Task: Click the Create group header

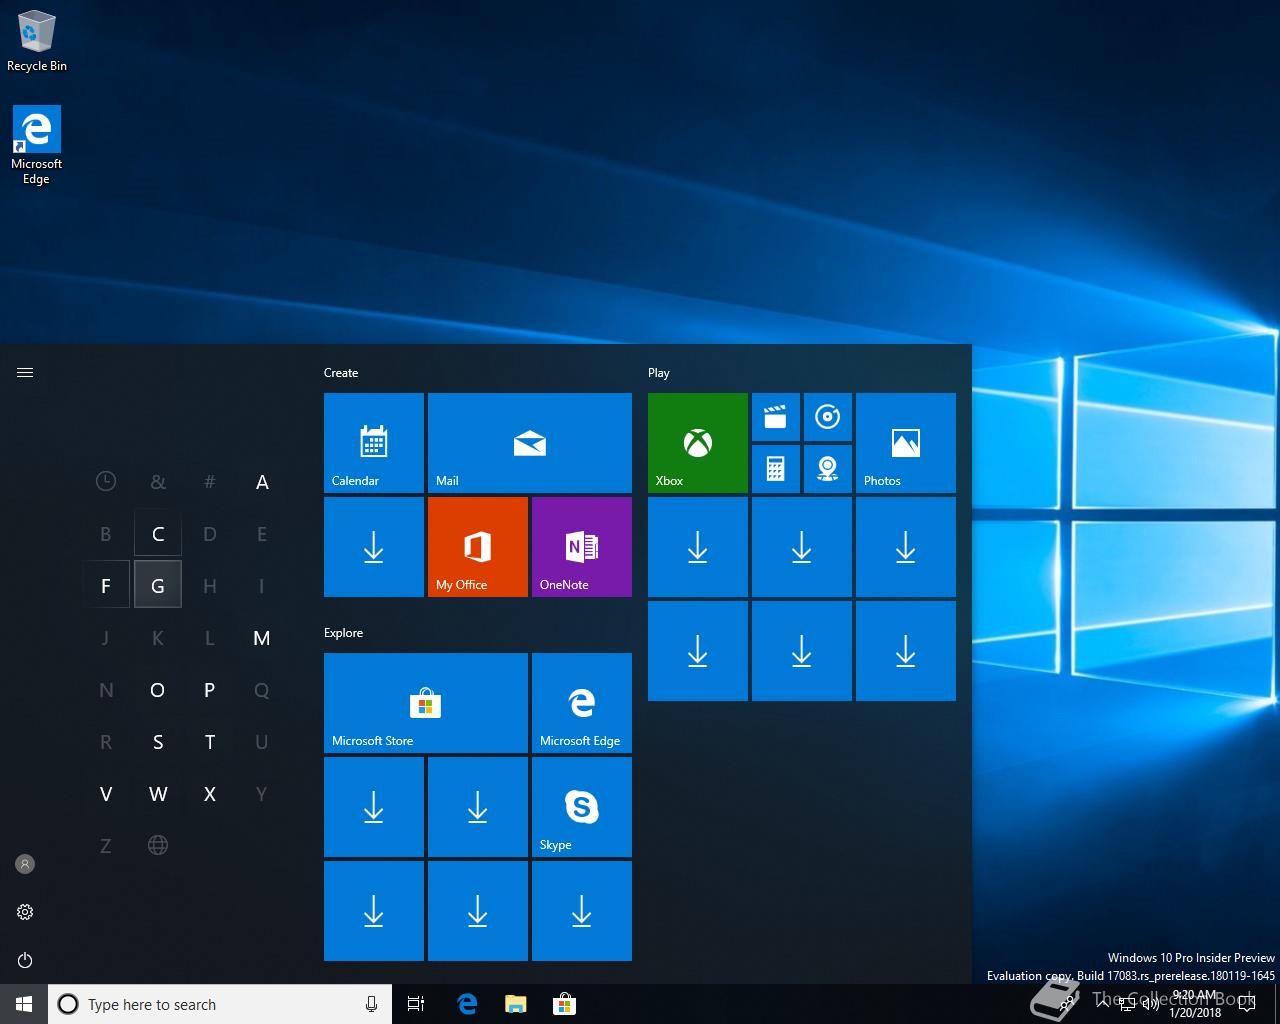Action: coord(341,373)
